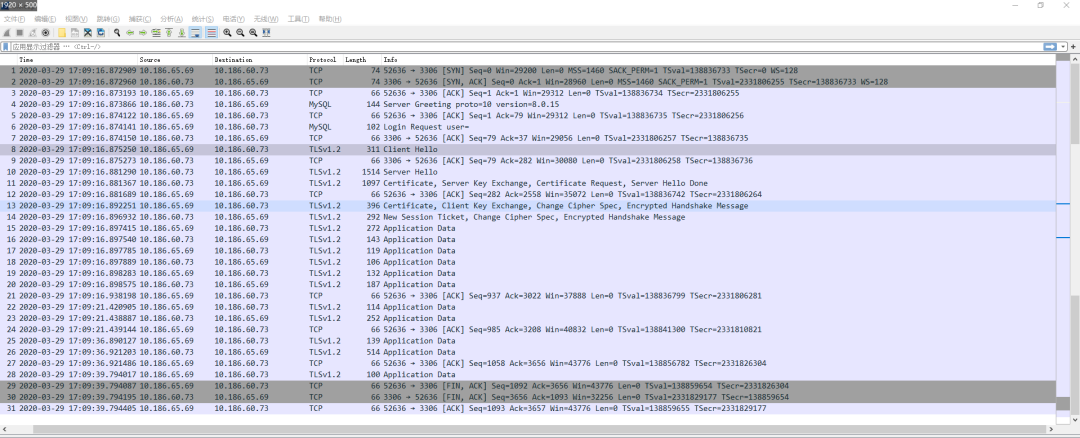Viewport: 1080px width, 438px height.
Task: Select packet 11 Certificate, Server Key Exchange
Action: coord(528,183)
